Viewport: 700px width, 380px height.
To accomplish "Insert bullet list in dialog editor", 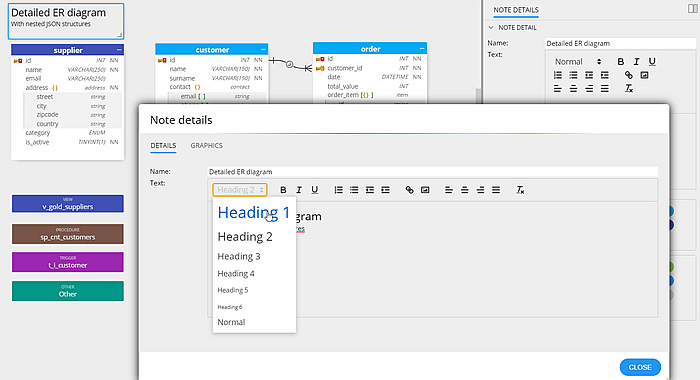I will pyautogui.click(x=354, y=190).
